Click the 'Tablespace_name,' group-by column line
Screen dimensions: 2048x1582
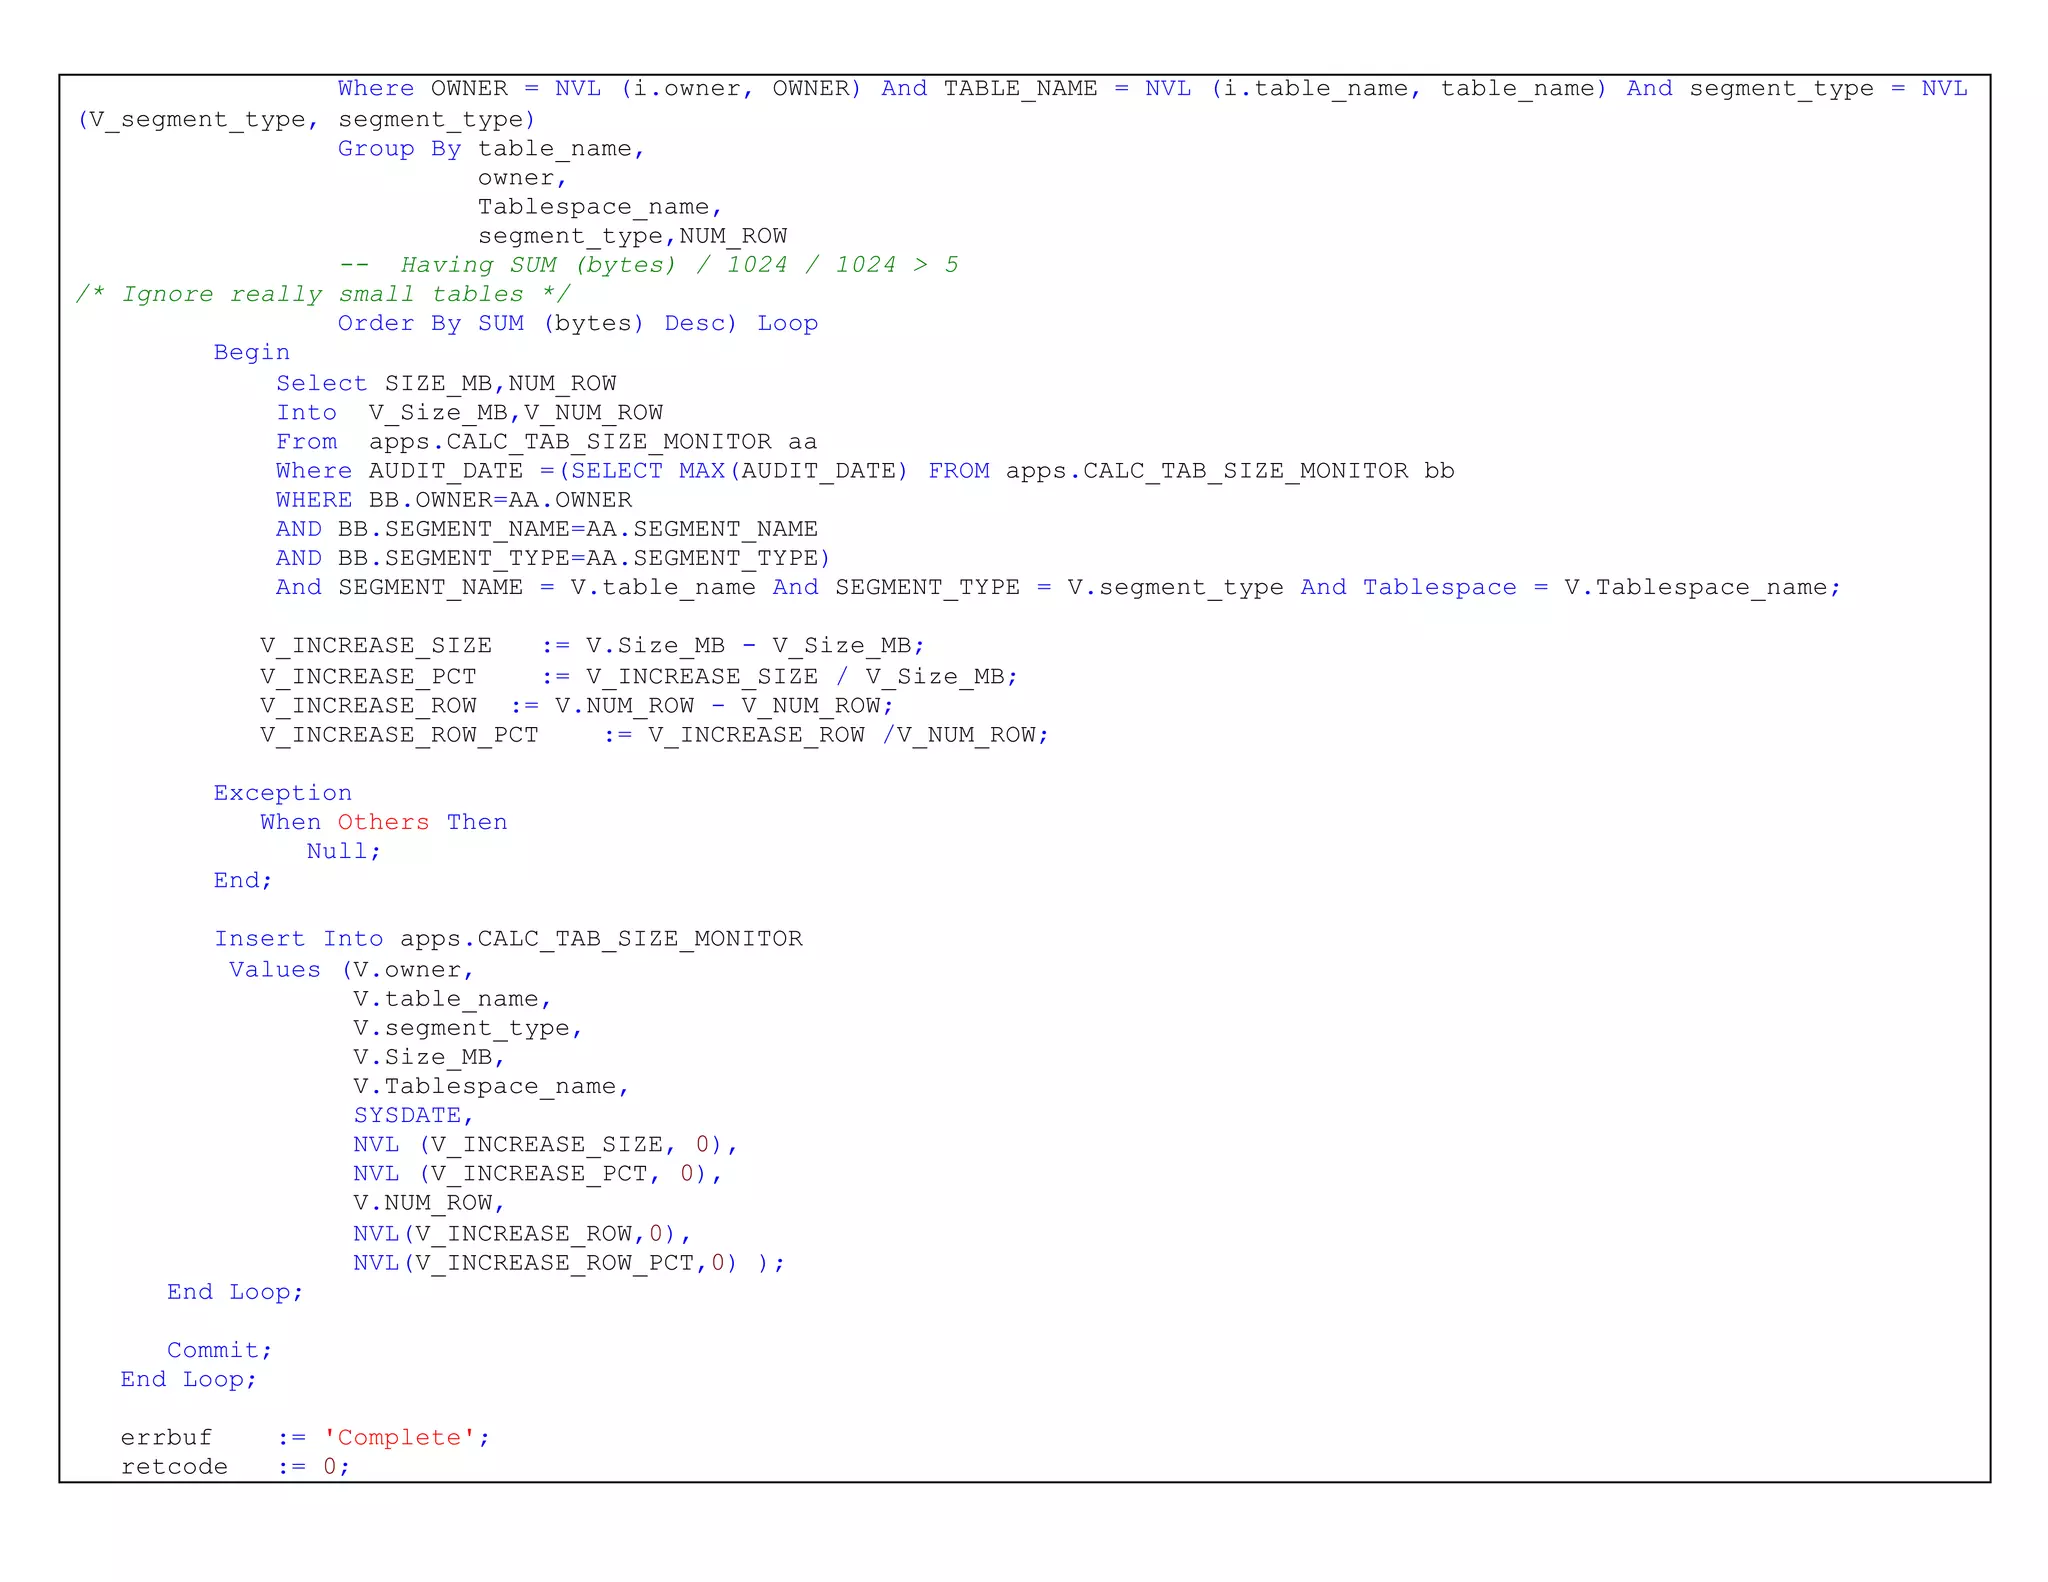click(x=600, y=207)
